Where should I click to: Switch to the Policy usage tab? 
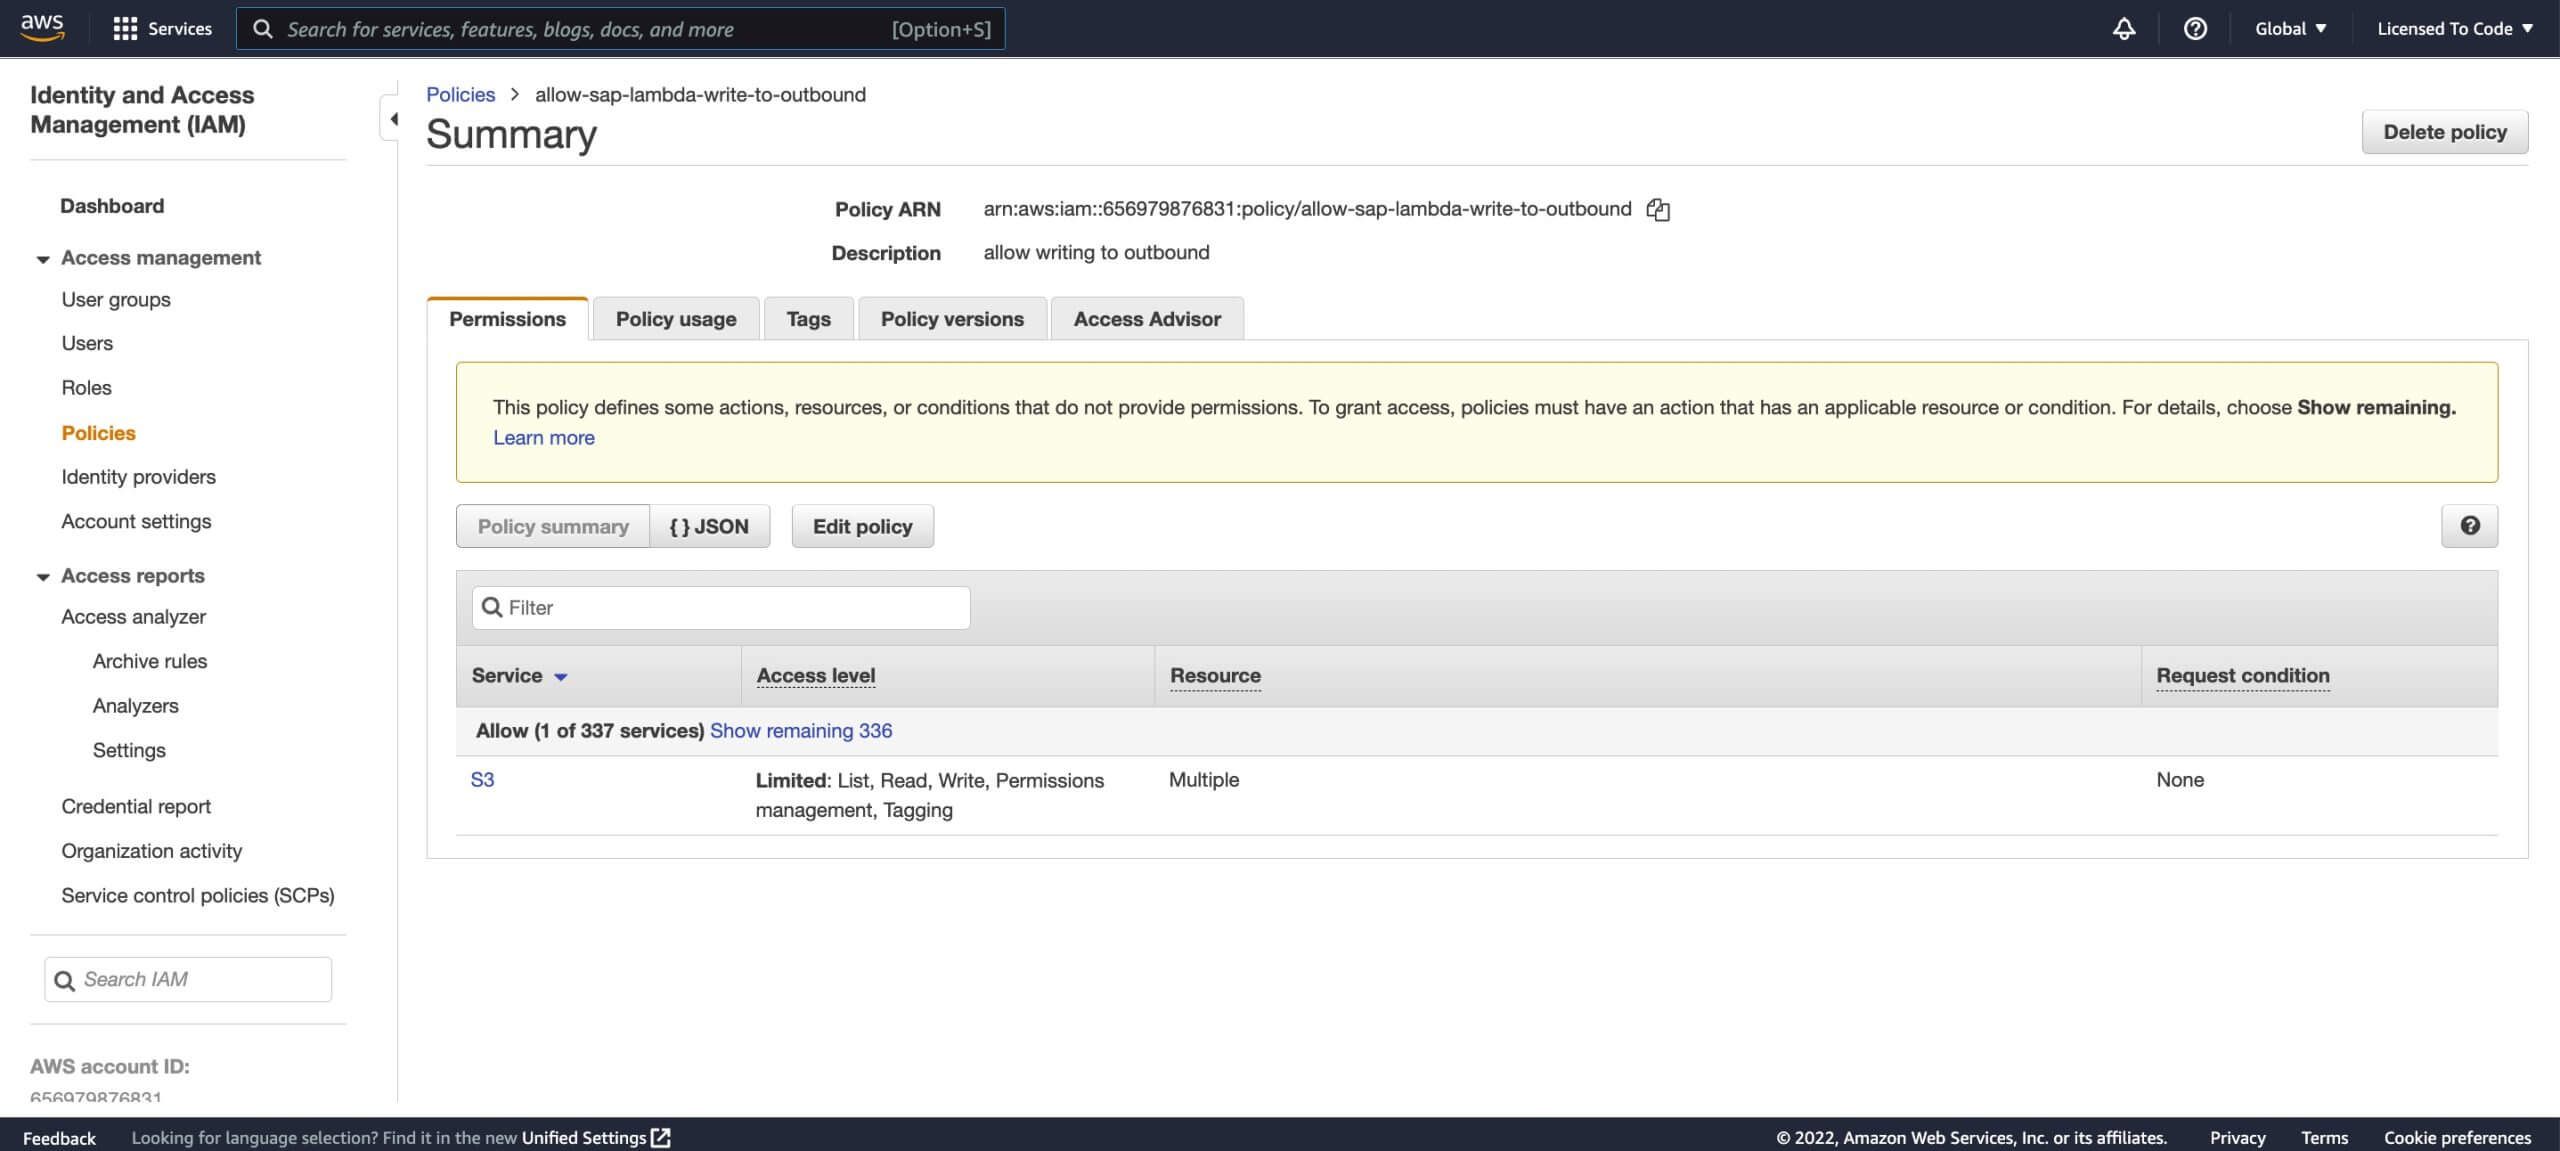point(676,319)
